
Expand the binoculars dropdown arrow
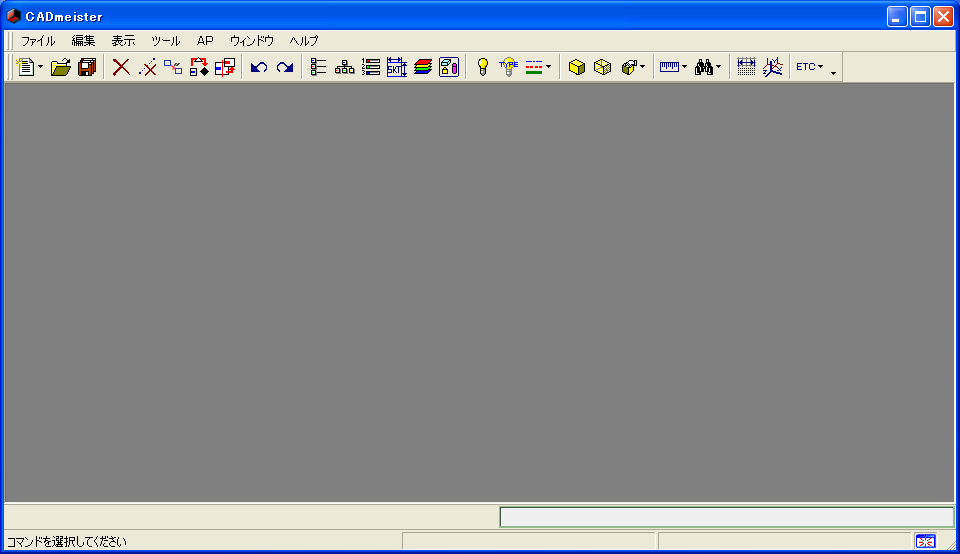719,67
